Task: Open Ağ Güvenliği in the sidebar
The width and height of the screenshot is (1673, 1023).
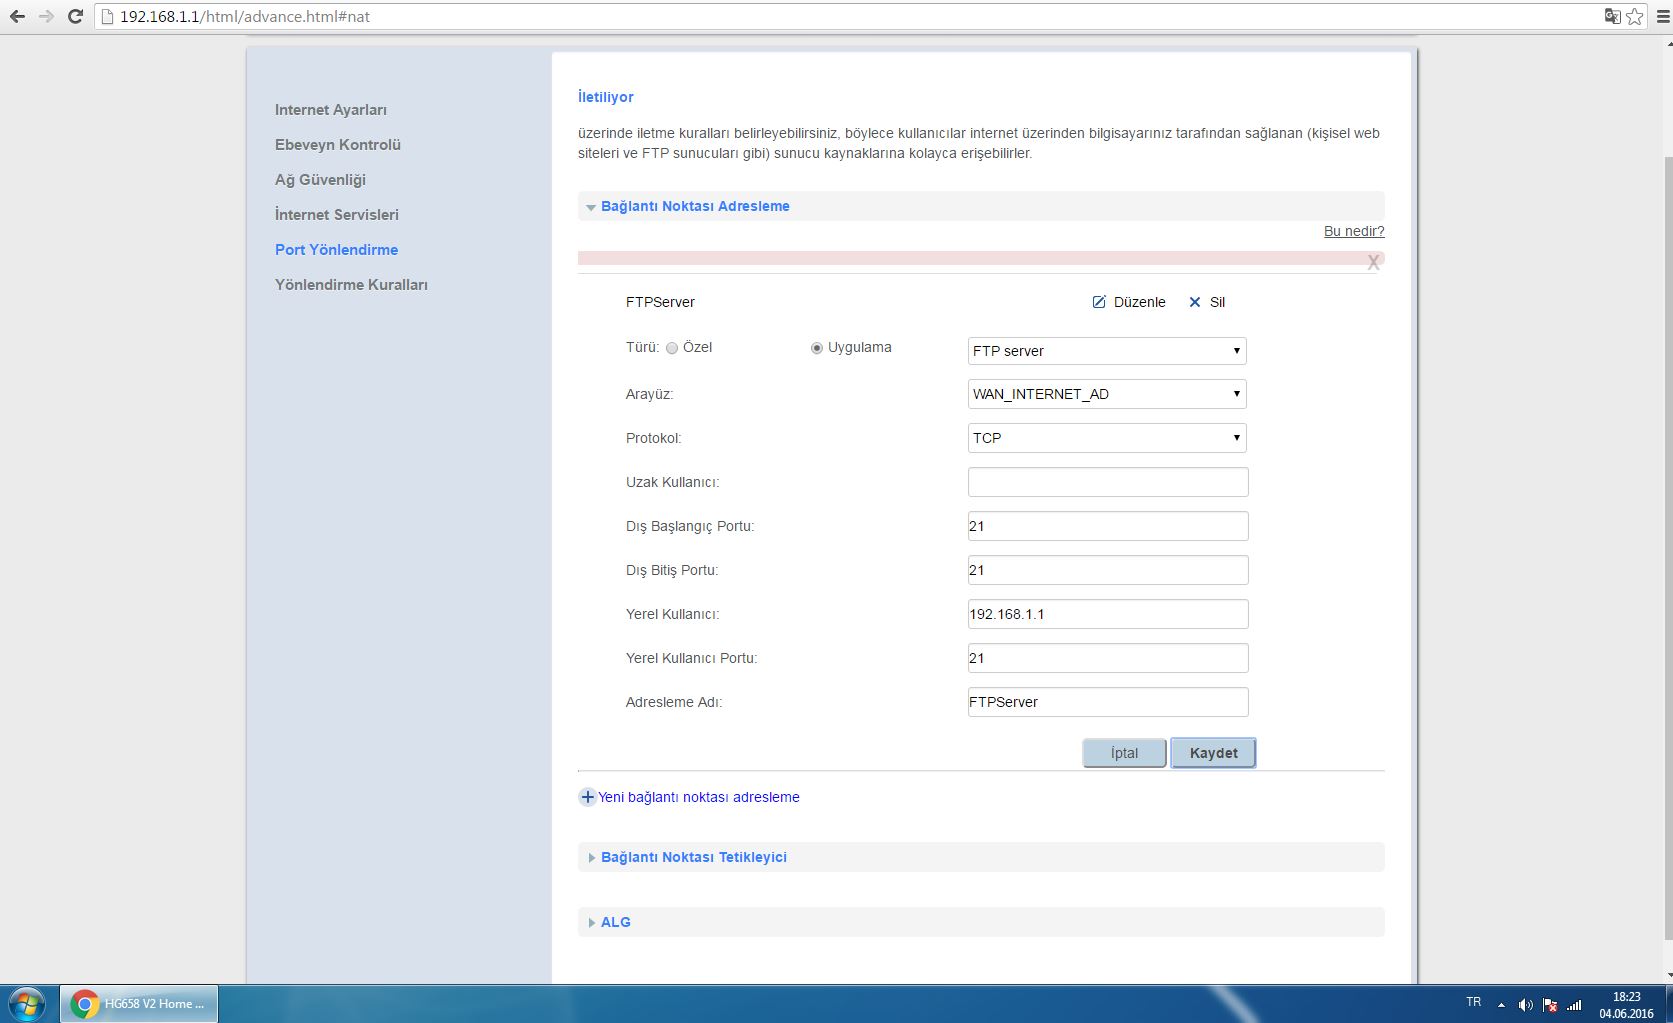Action: [x=320, y=180]
